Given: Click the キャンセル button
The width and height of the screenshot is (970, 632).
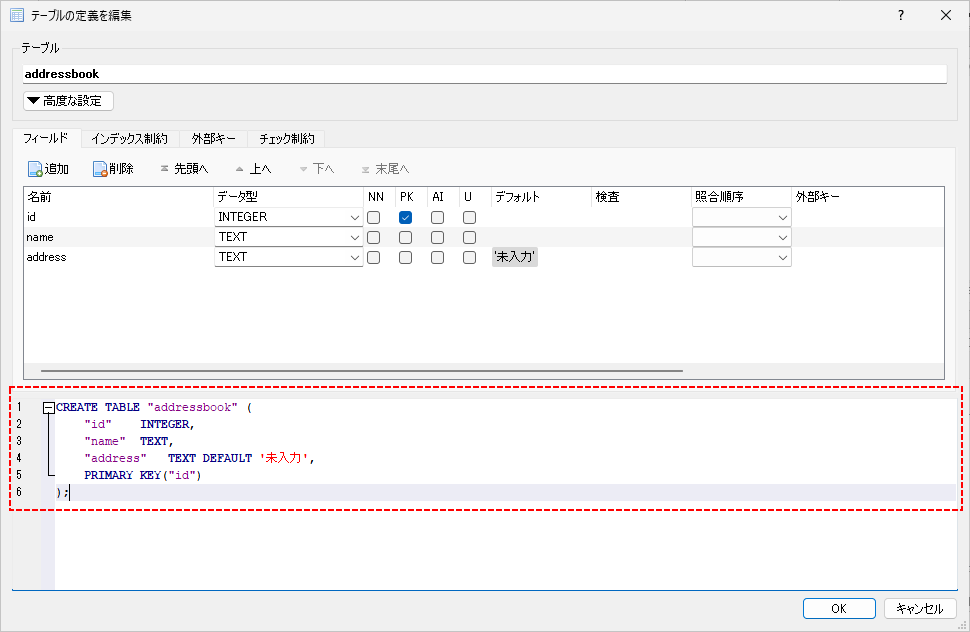Looking at the screenshot, I should 919,608.
